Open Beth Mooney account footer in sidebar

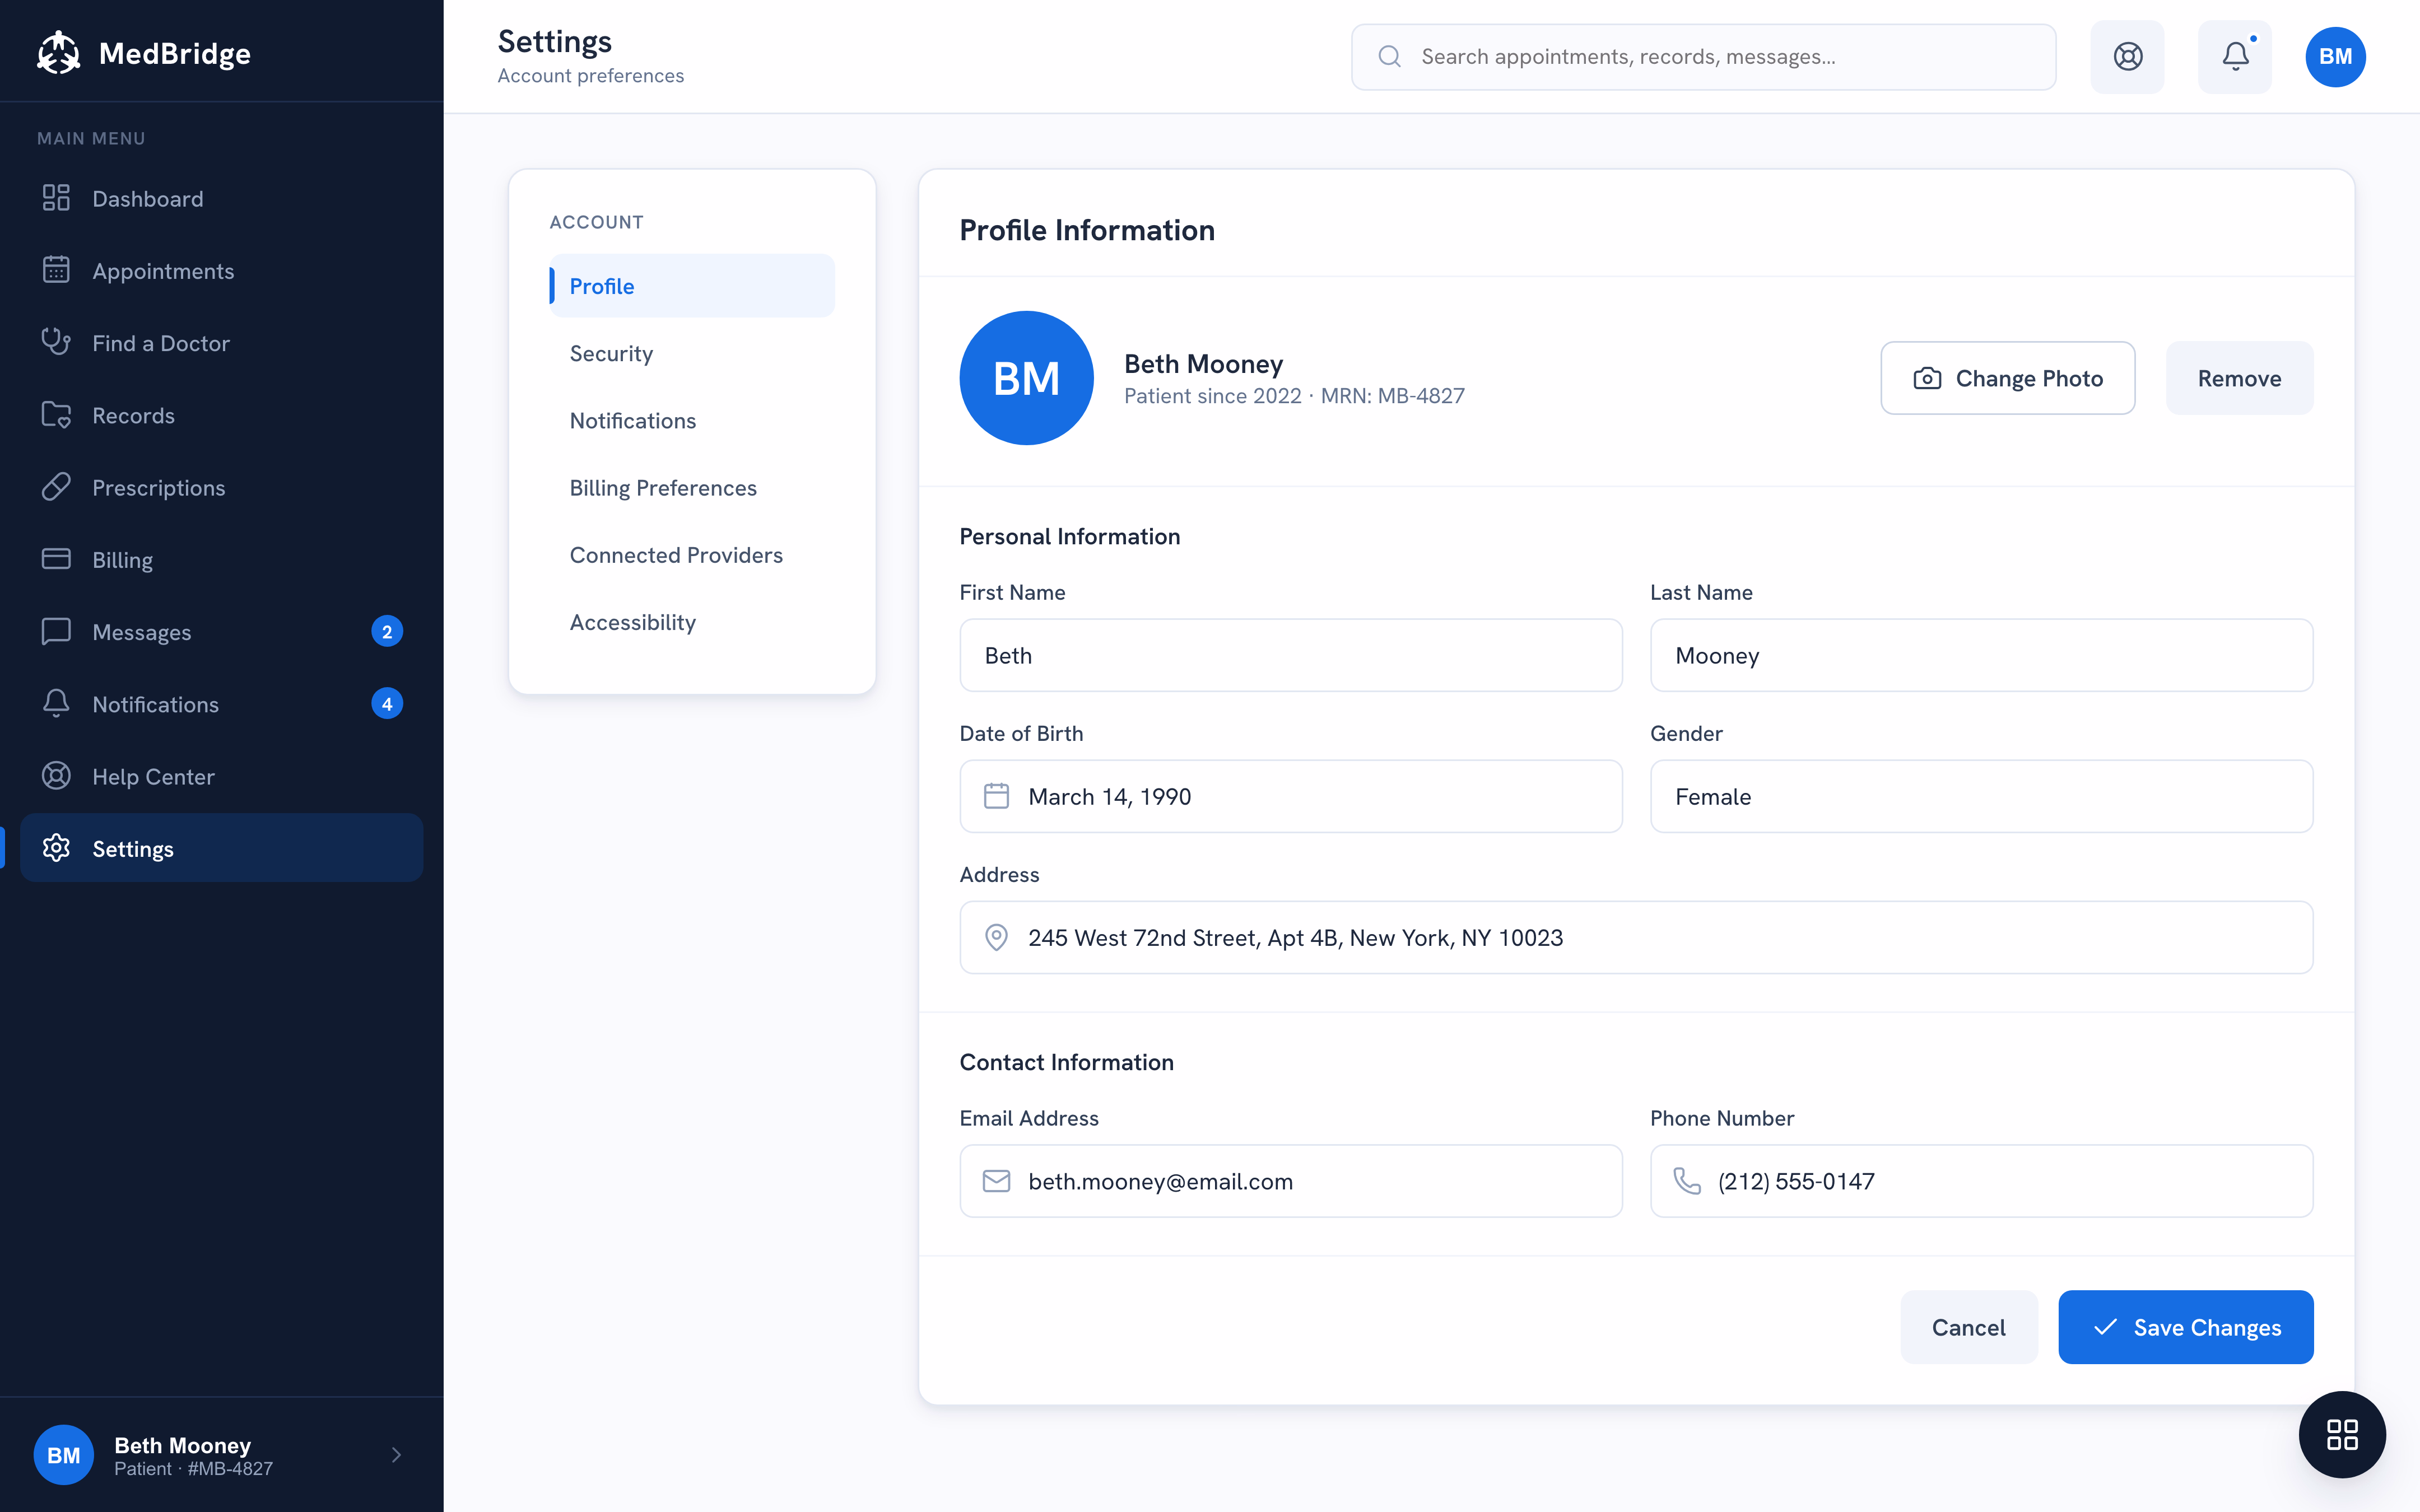click(x=221, y=1455)
